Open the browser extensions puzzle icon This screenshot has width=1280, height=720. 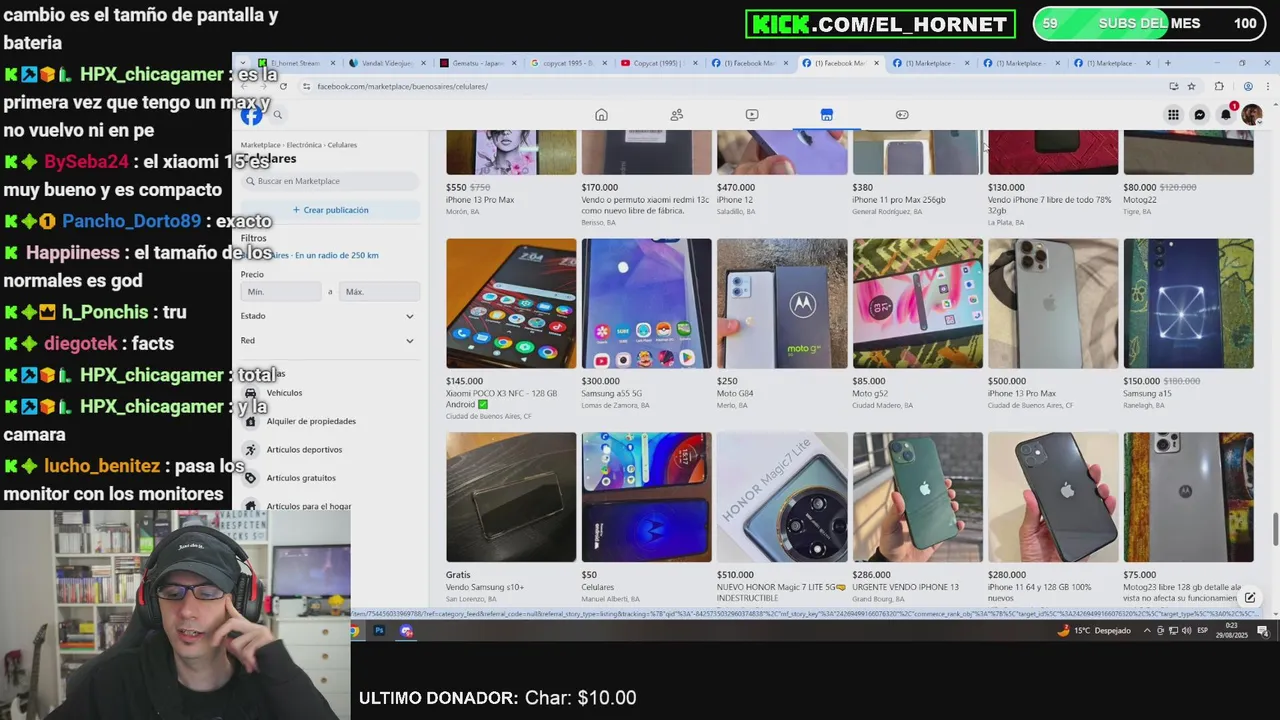click(1219, 86)
